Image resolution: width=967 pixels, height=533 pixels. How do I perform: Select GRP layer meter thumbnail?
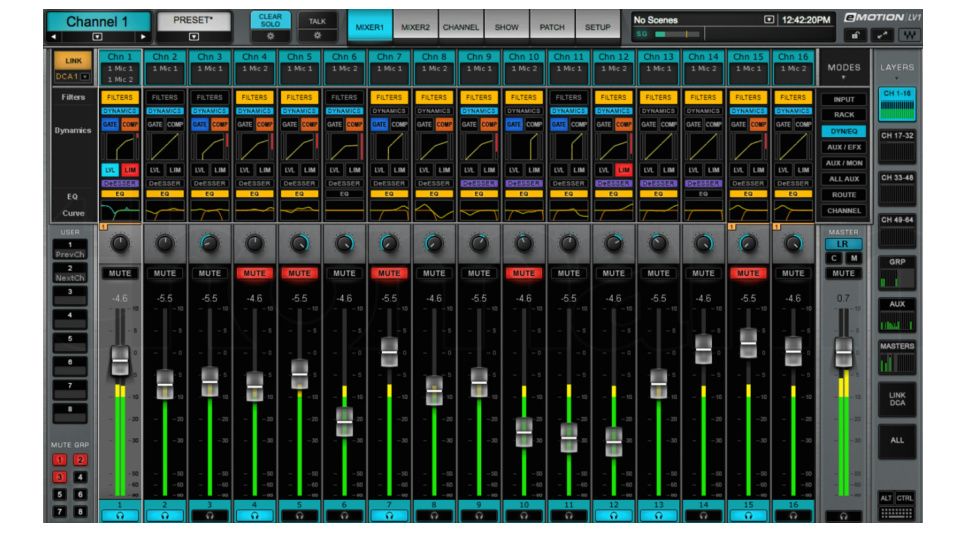pyautogui.click(x=897, y=273)
